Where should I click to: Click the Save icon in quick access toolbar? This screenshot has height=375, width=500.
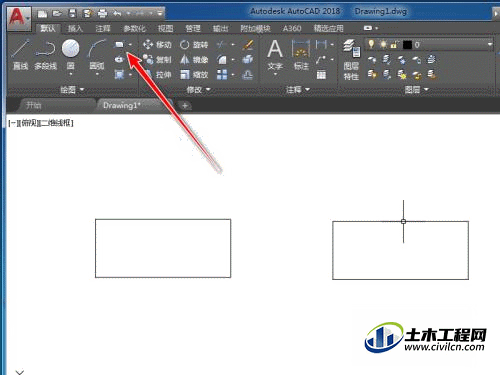click(72, 14)
